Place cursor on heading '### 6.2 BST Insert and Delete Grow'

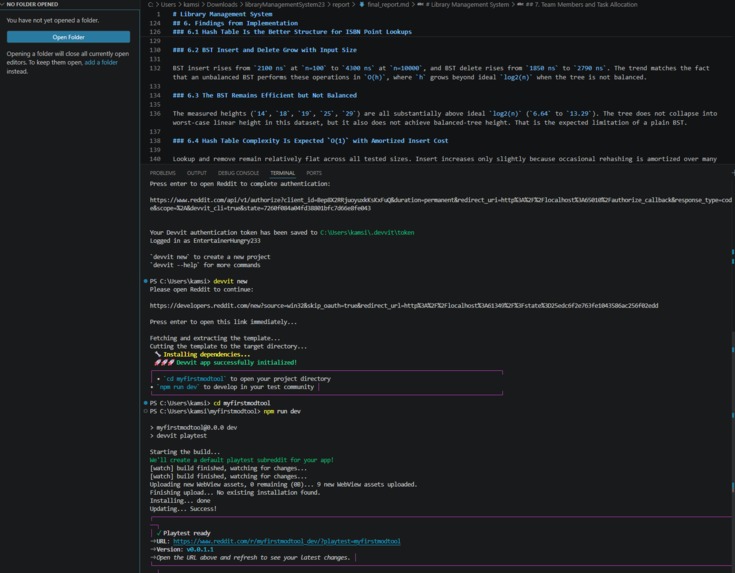point(264,50)
